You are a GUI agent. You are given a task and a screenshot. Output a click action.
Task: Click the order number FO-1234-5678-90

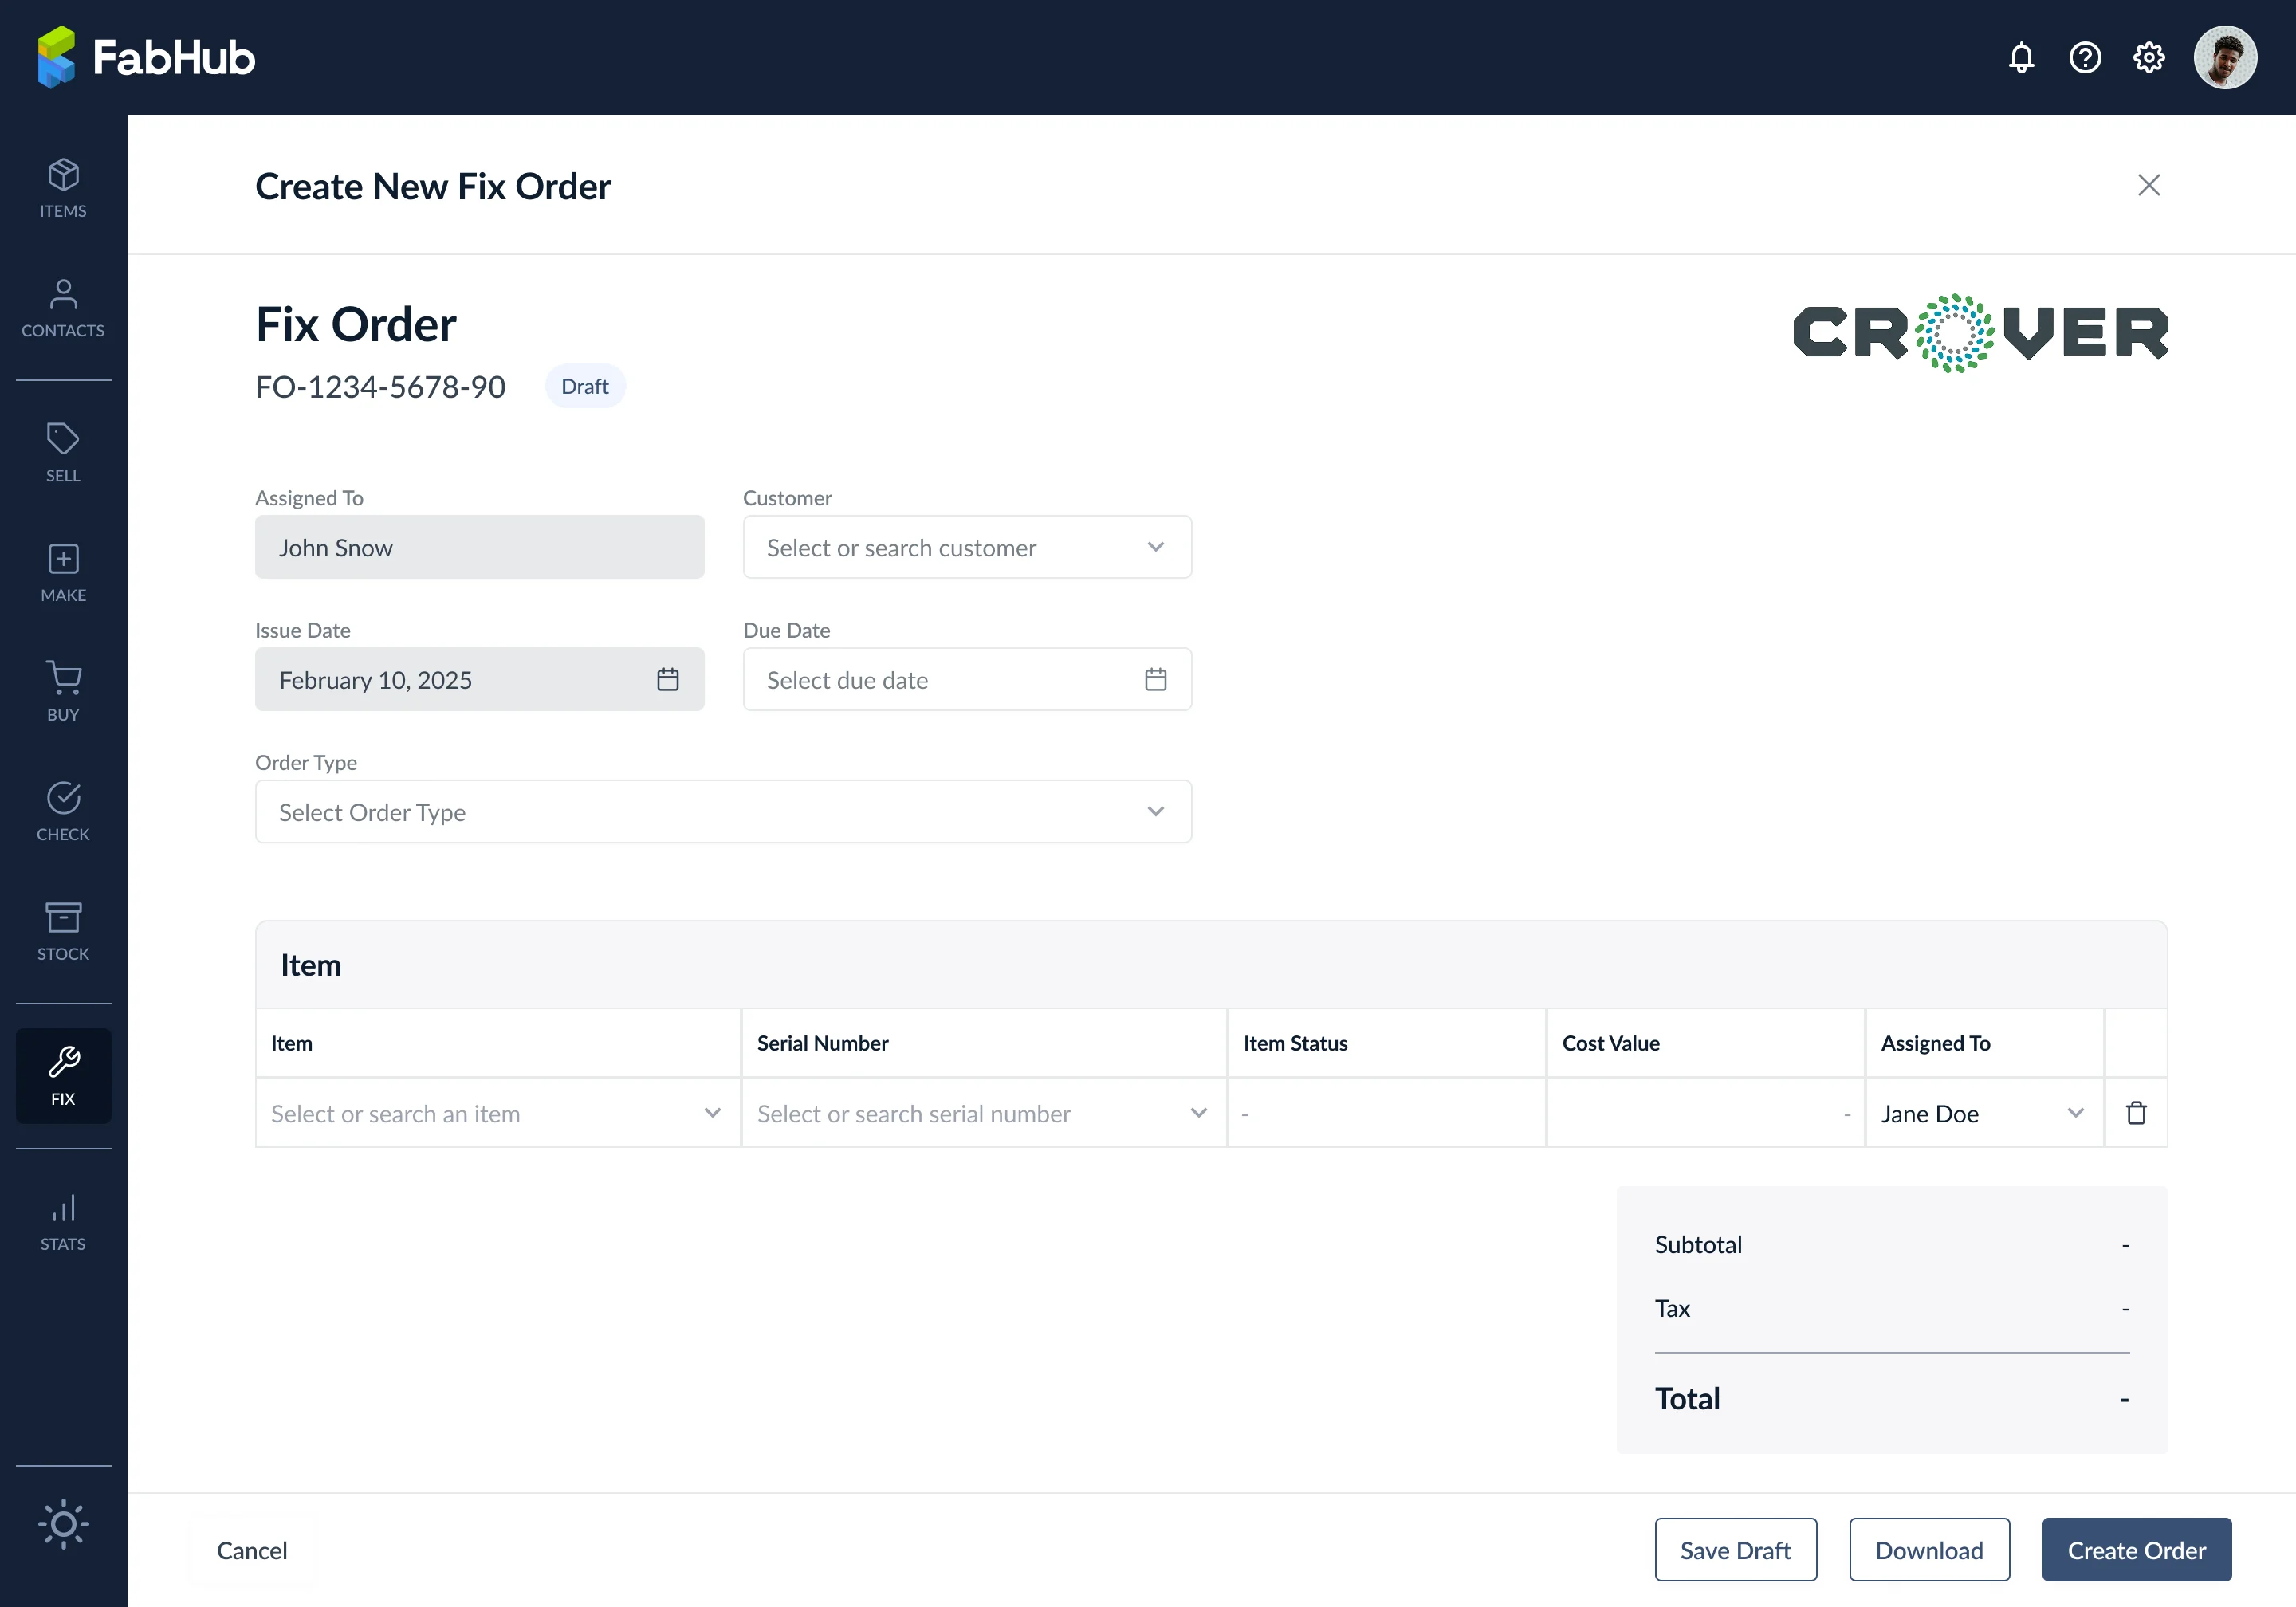click(x=380, y=387)
